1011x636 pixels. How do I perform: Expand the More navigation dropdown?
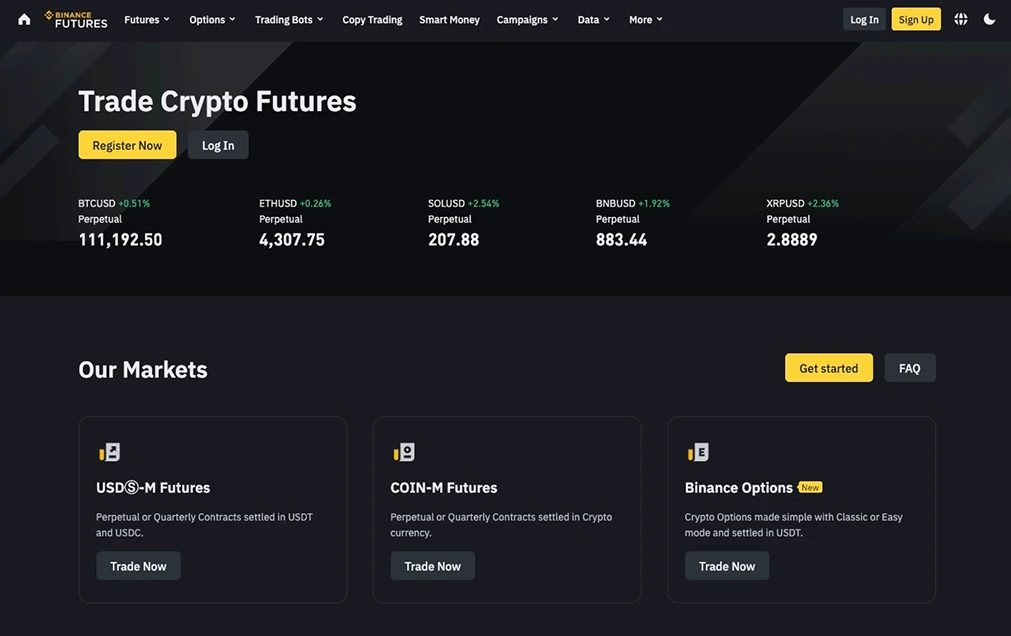pyautogui.click(x=645, y=18)
